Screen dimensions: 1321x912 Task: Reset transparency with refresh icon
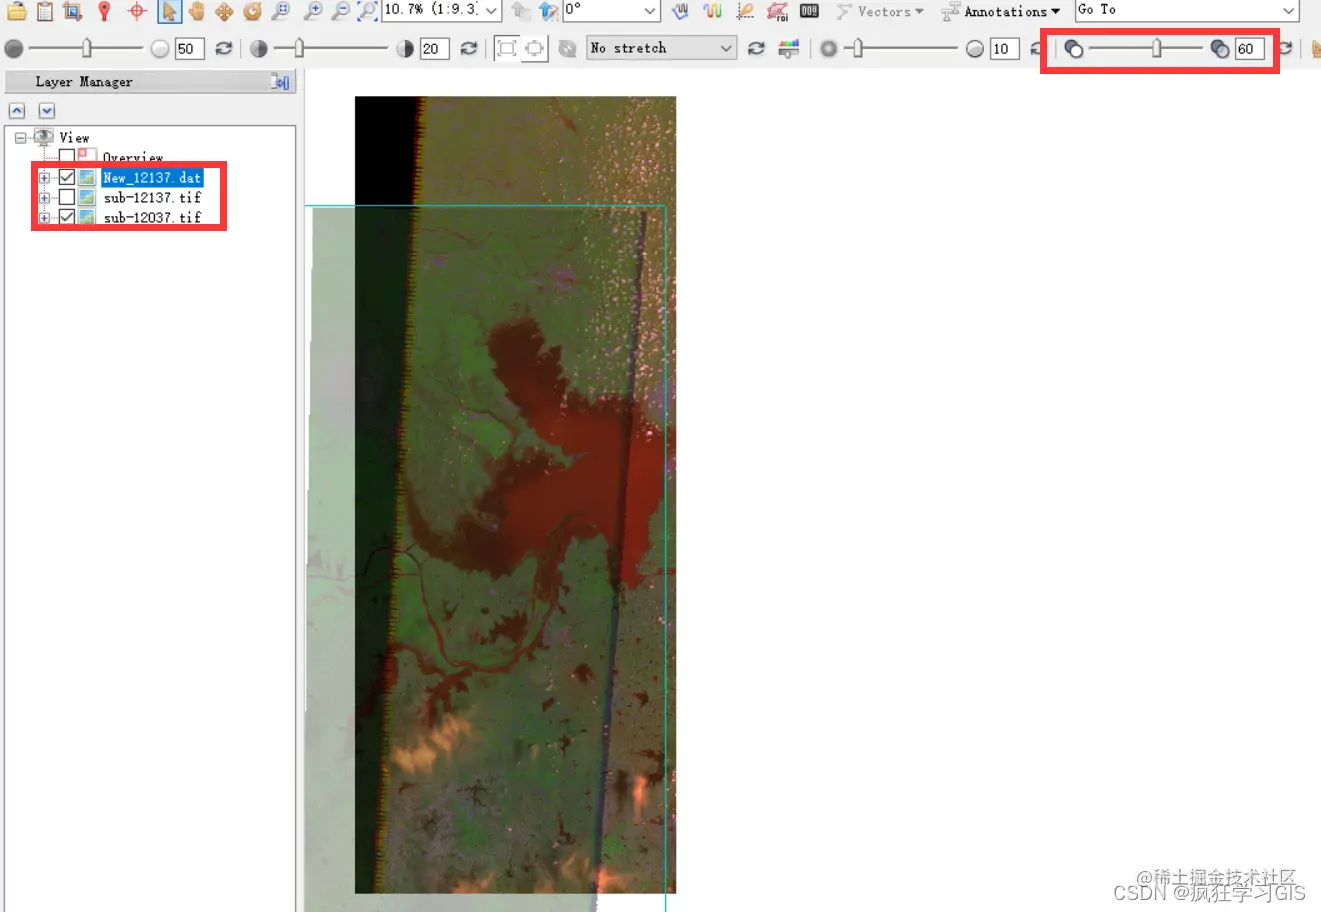coord(1287,48)
